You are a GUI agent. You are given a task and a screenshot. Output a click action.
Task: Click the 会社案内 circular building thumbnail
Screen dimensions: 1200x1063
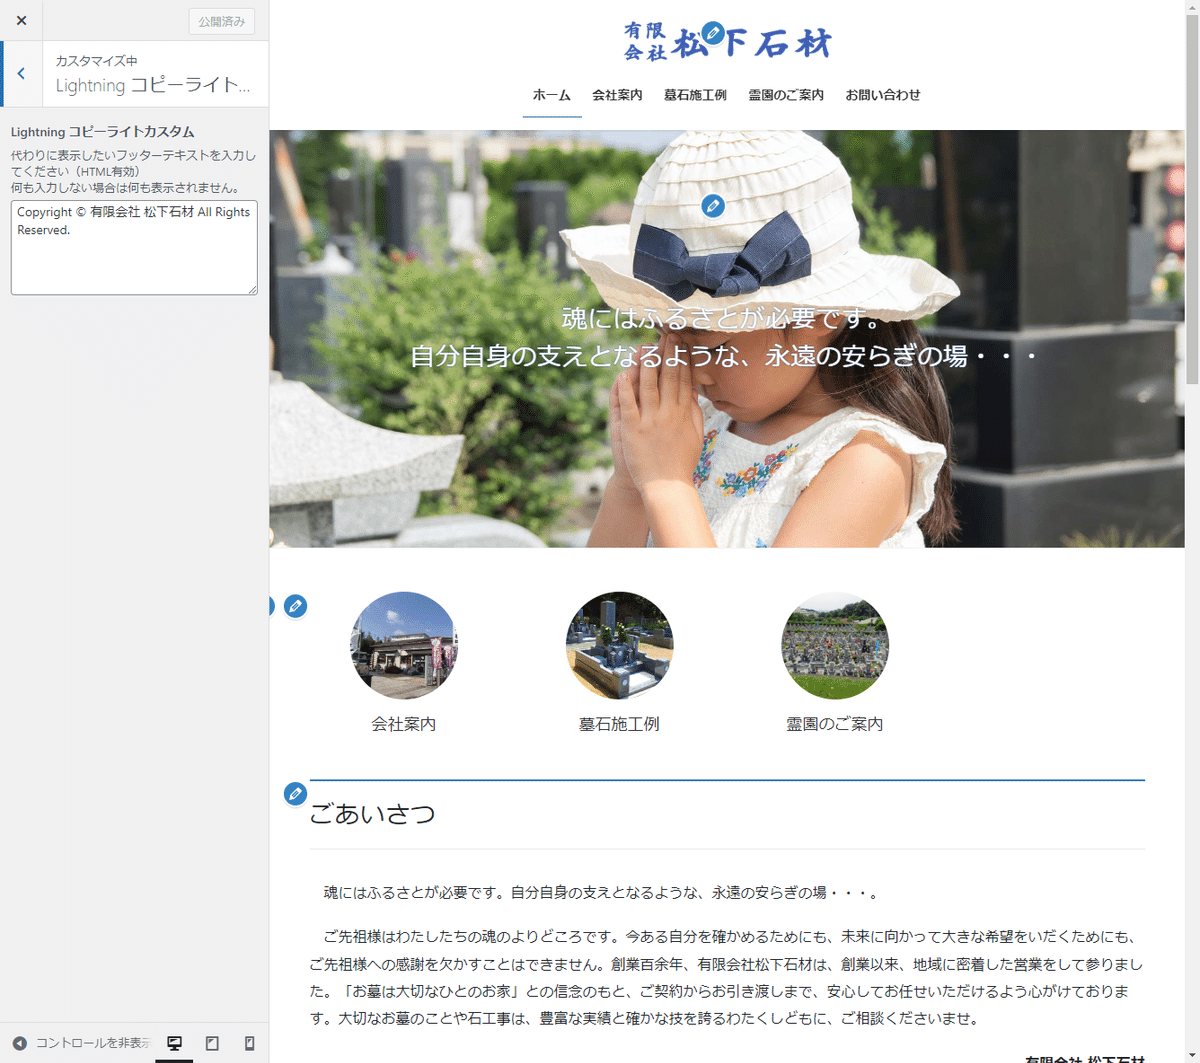click(404, 645)
